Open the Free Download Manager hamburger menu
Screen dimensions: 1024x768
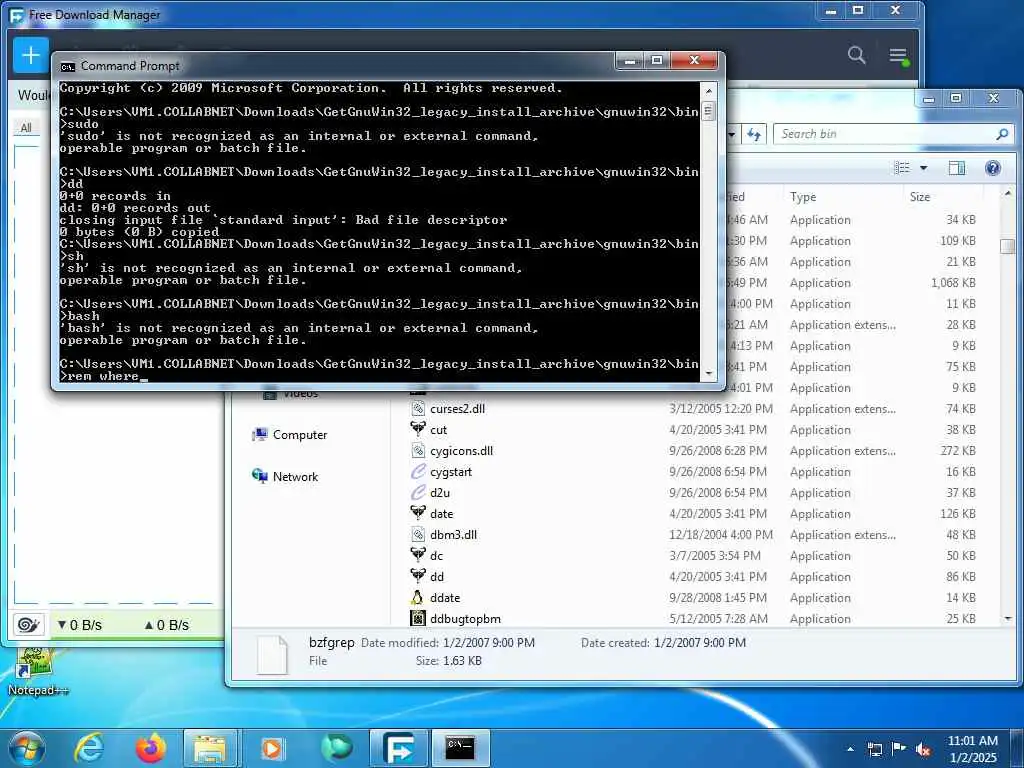coord(899,56)
